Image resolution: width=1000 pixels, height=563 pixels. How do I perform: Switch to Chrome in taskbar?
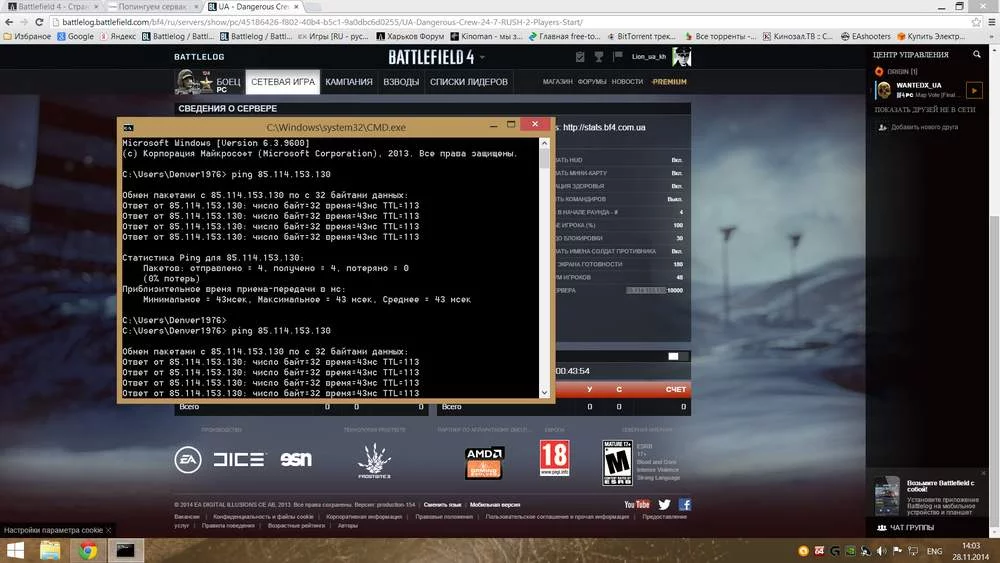(x=87, y=550)
